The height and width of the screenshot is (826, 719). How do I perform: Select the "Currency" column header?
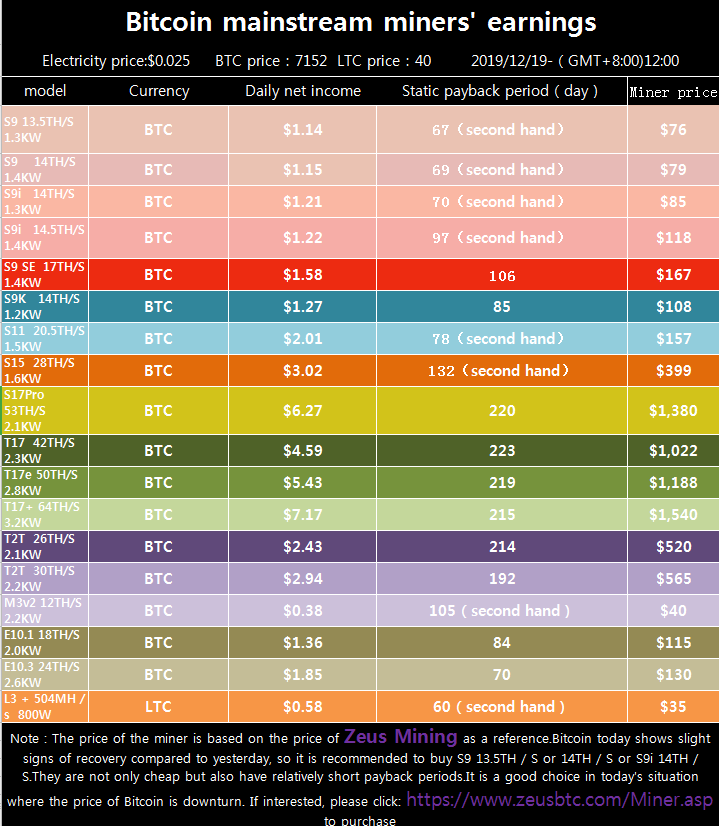(158, 91)
